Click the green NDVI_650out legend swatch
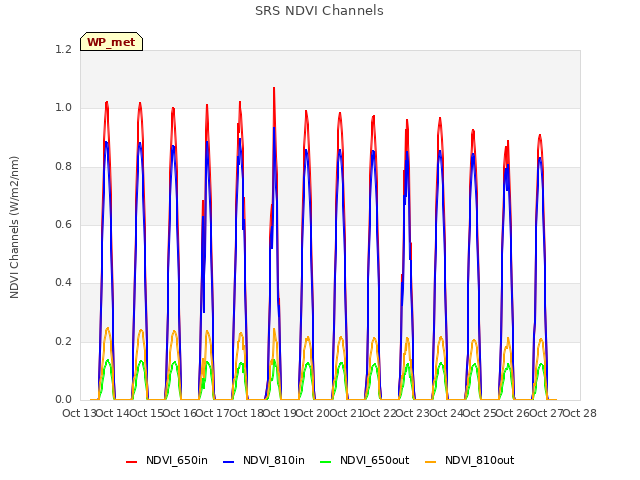This screenshot has width=640, height=480. point(325,462)
